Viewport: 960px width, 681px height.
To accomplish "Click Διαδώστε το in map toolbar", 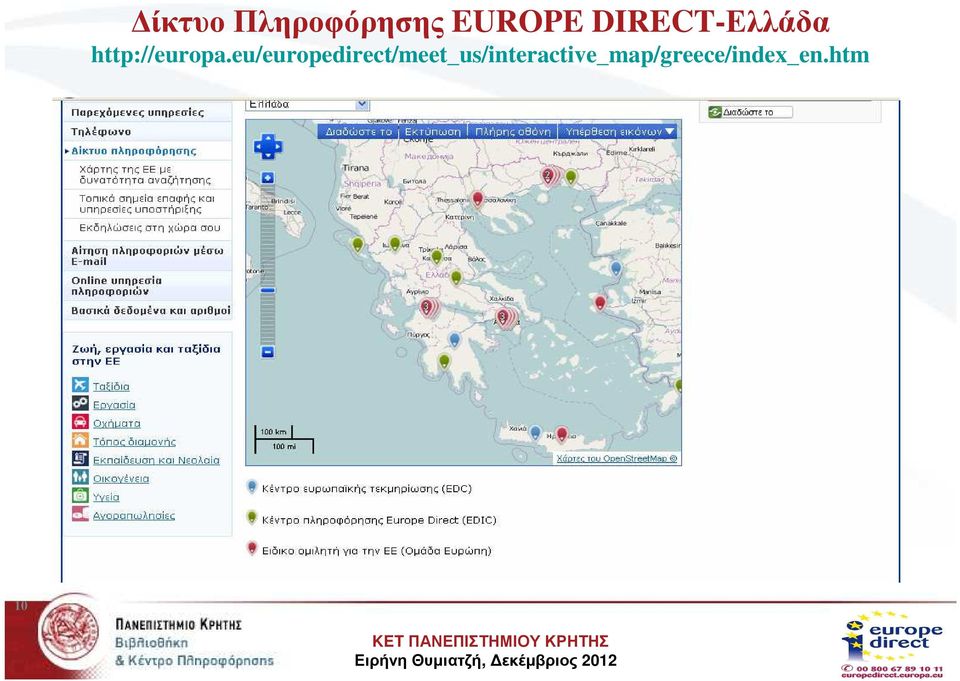I will (x=358, y=132).
